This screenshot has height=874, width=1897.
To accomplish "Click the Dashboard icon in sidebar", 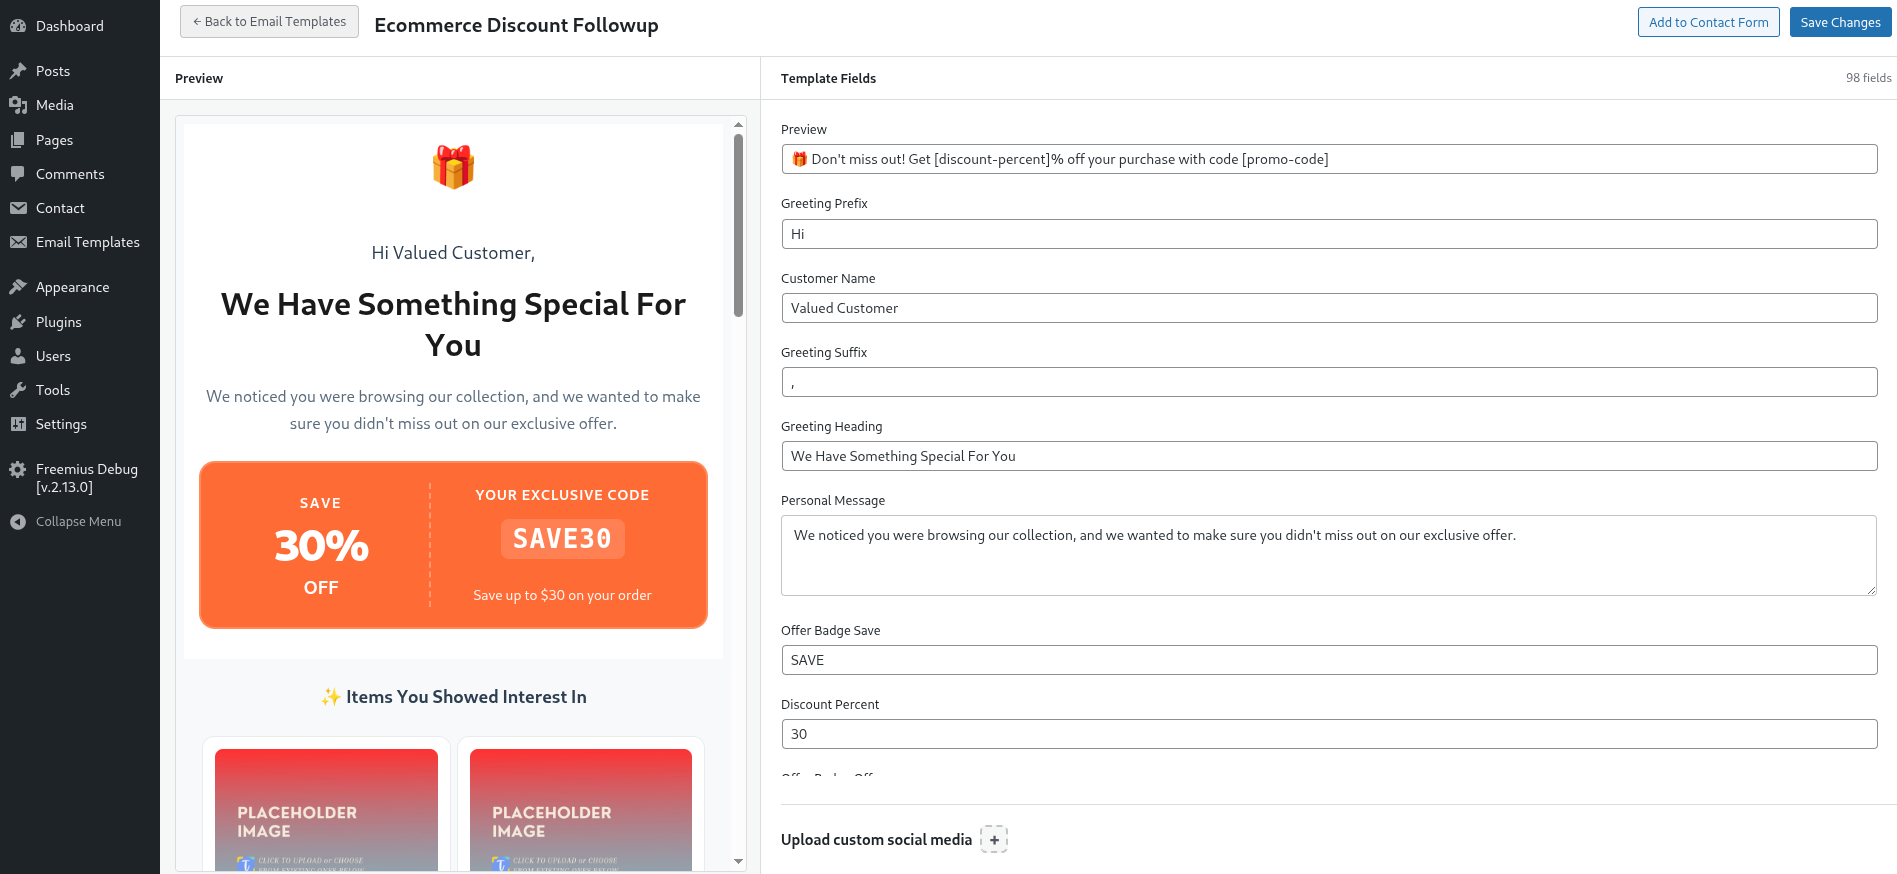I will click(x=18, y=26).
